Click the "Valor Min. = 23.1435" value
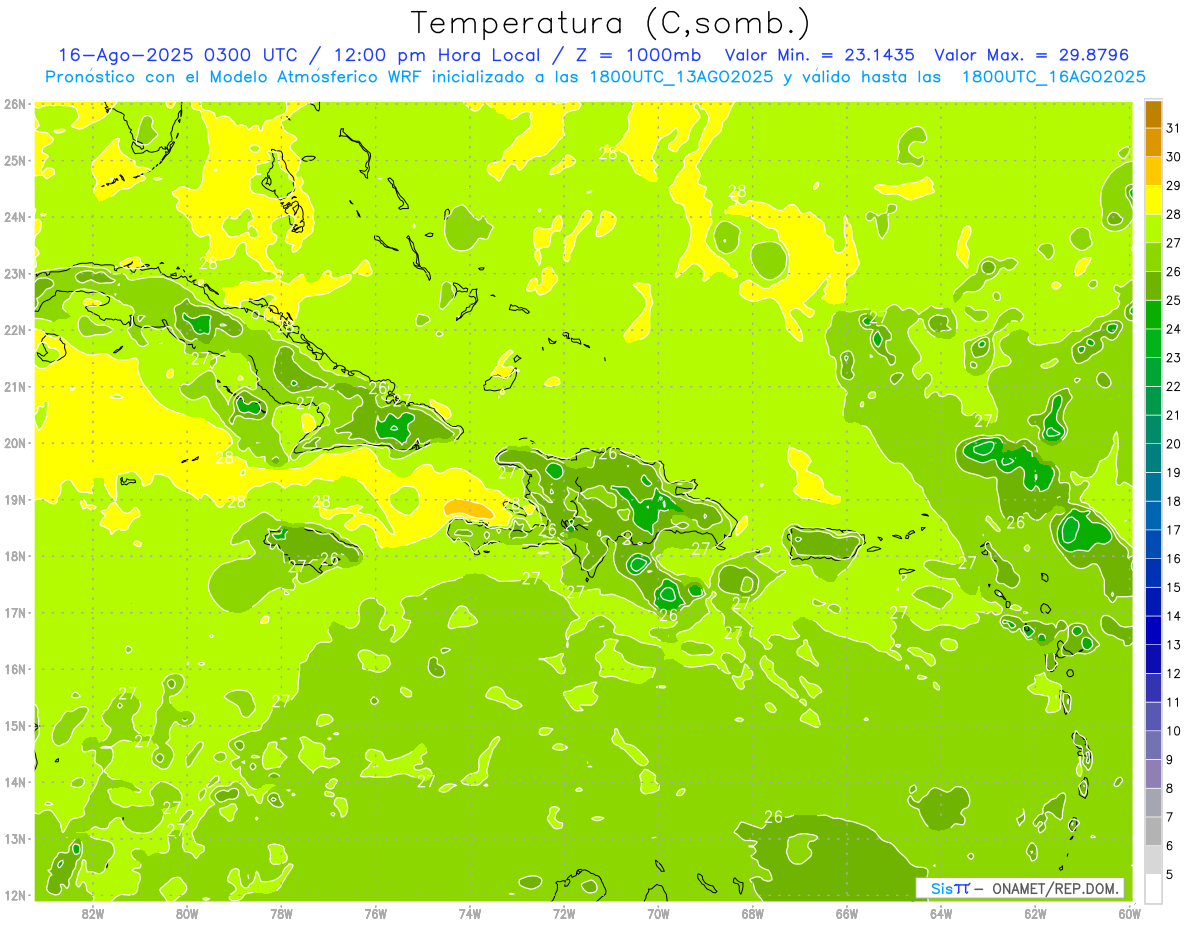Screen dimensions: 1200x927 click(x=819, y=55)
